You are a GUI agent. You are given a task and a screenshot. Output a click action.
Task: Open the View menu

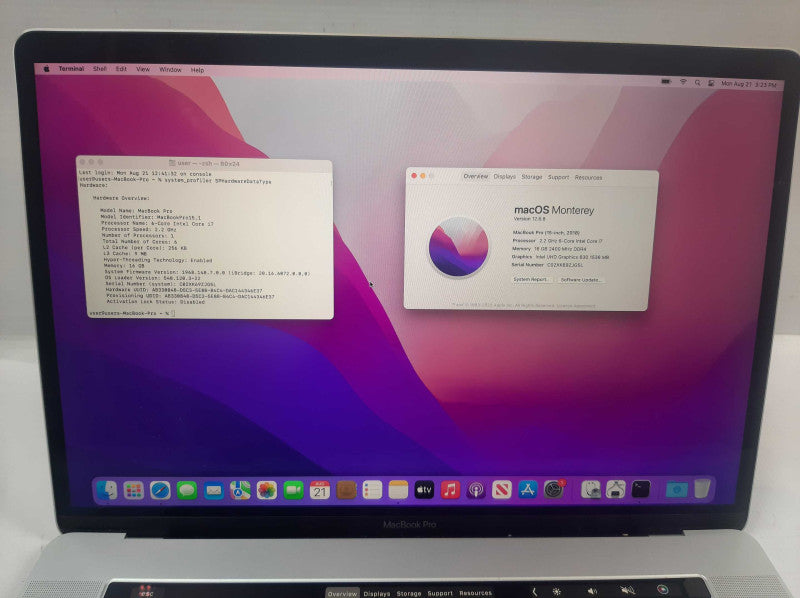(143, 69)
